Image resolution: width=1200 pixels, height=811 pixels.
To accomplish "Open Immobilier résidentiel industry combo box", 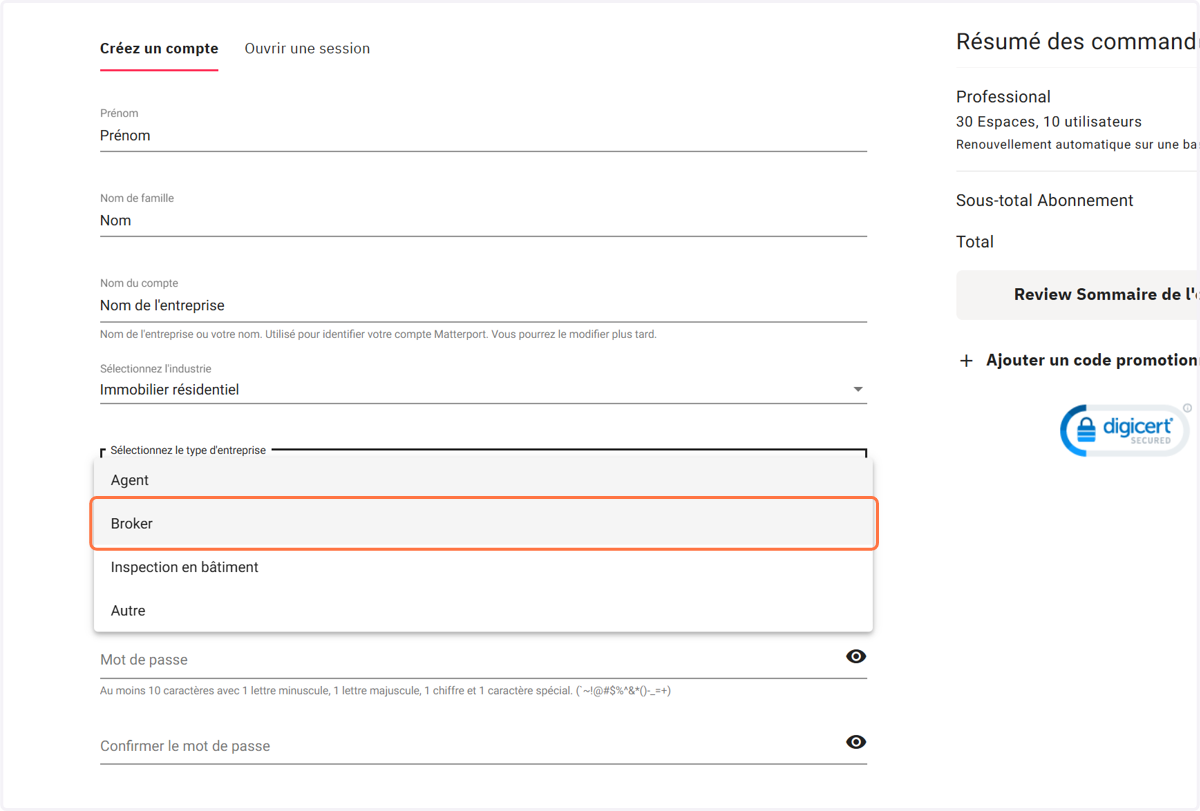I will [x=483, y=390].
